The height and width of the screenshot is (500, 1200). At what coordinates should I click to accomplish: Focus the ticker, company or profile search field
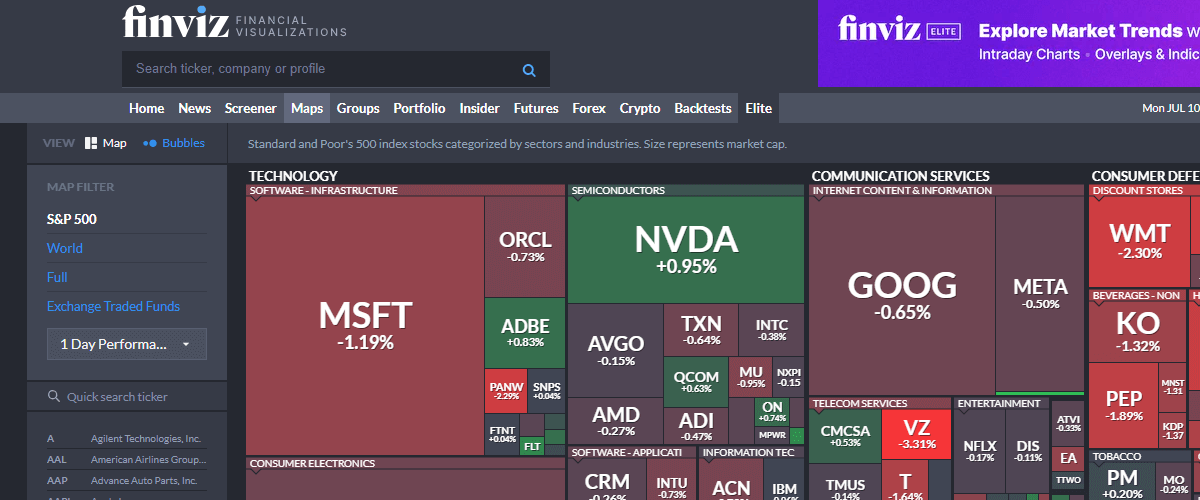tap(336, 69)
